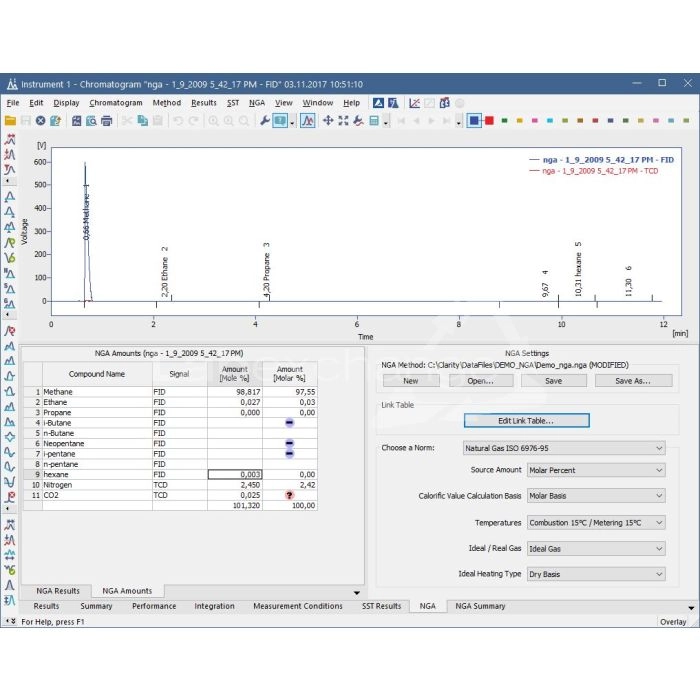Open the Temperatures dropdown

(595, 522)
